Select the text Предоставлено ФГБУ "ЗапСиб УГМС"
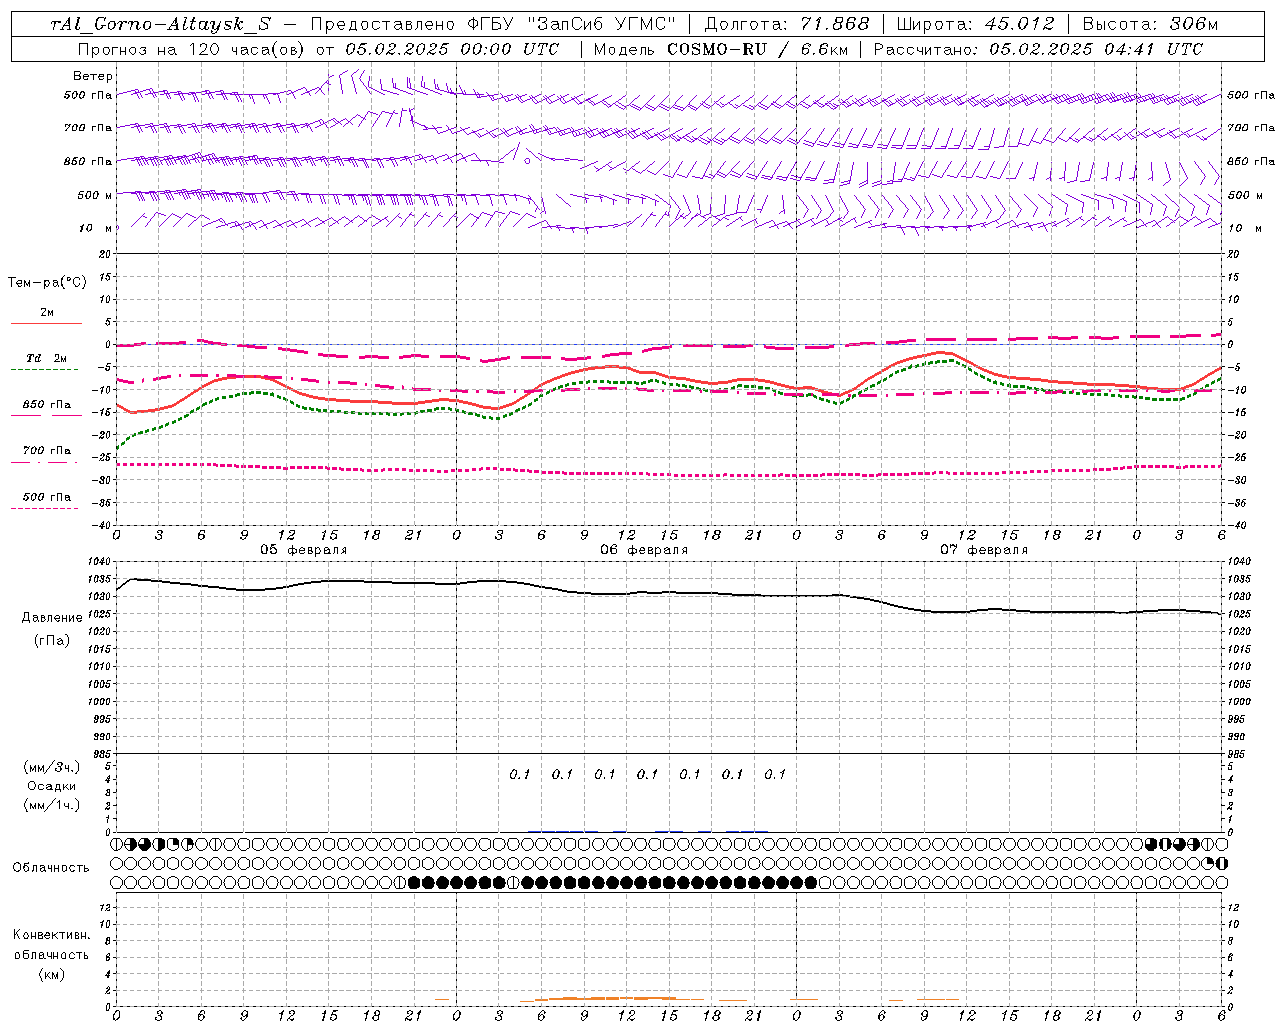This screenshot has width=1280, height=1024. pos(493,24)
